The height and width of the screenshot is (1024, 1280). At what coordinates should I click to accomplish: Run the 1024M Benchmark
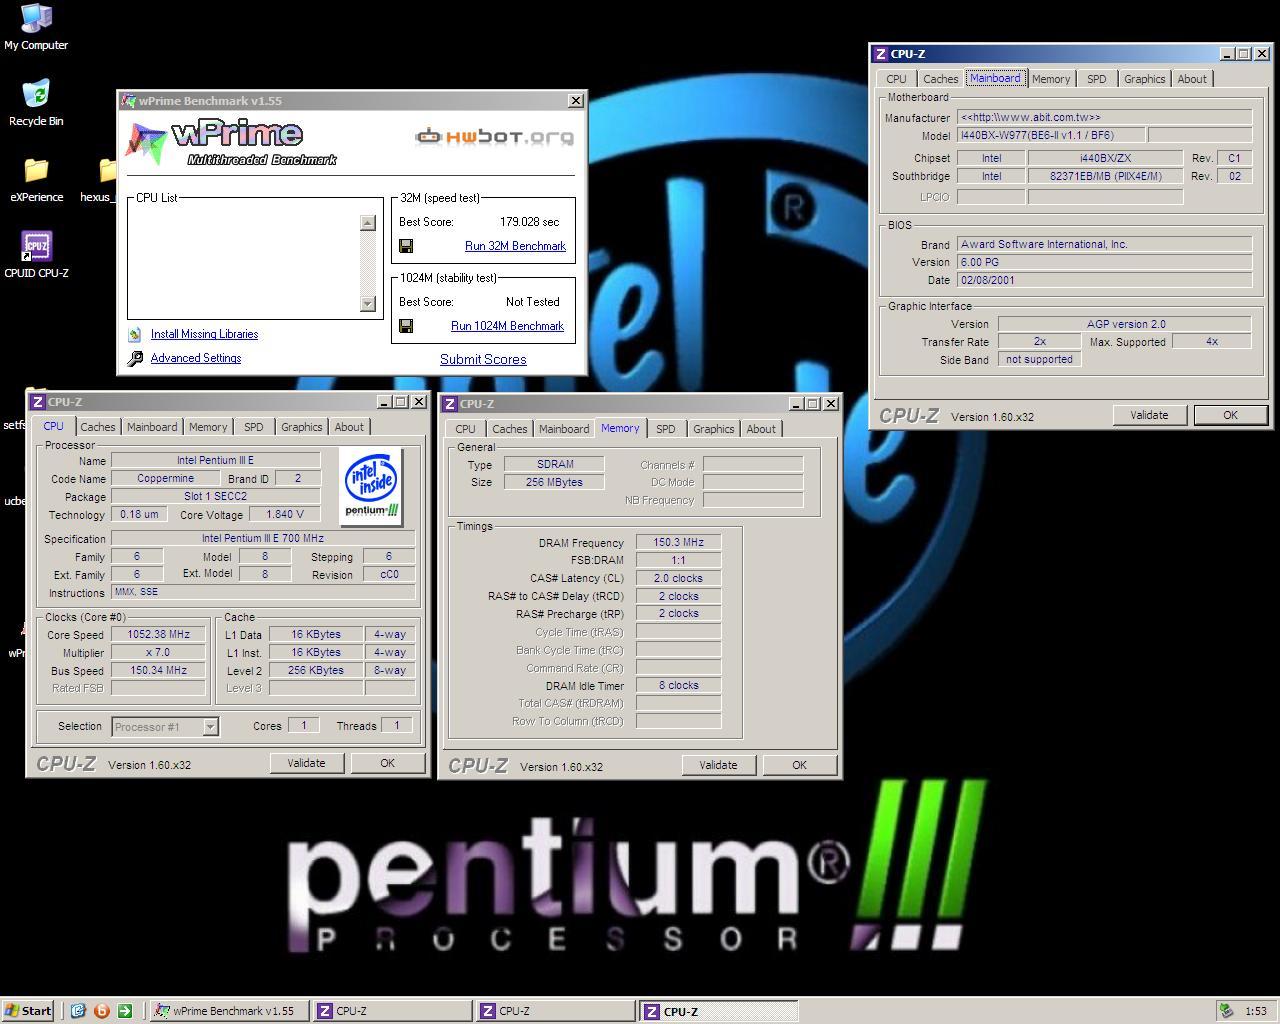[x=507, y=326]
